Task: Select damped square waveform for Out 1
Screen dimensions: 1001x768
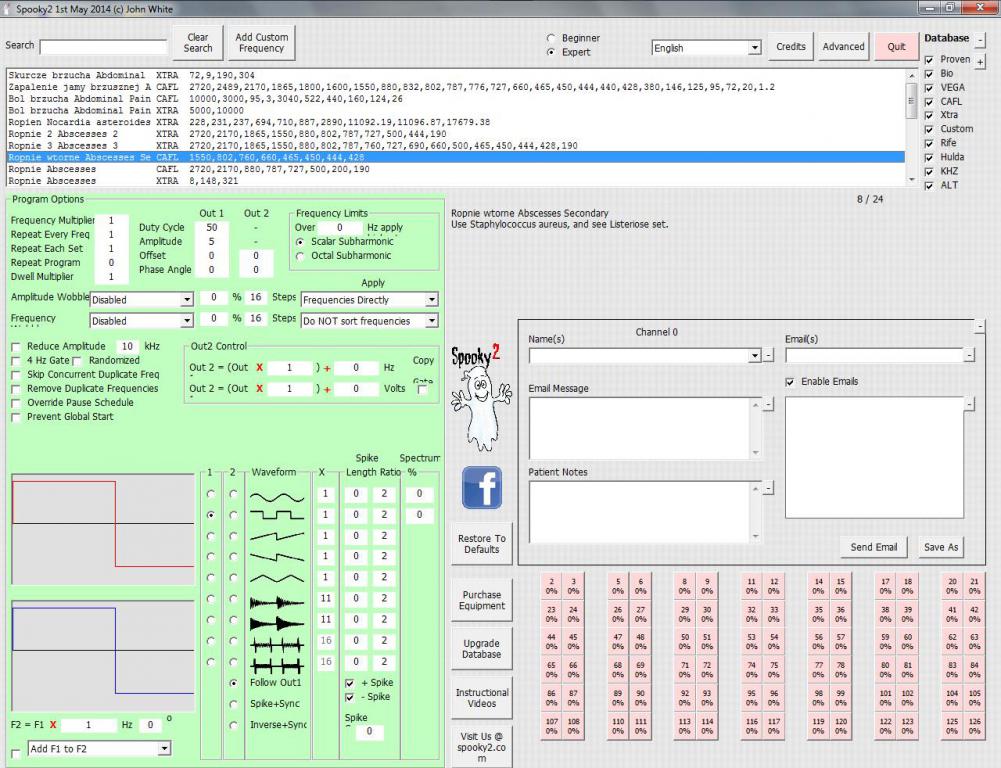Action: pos(211,620)
